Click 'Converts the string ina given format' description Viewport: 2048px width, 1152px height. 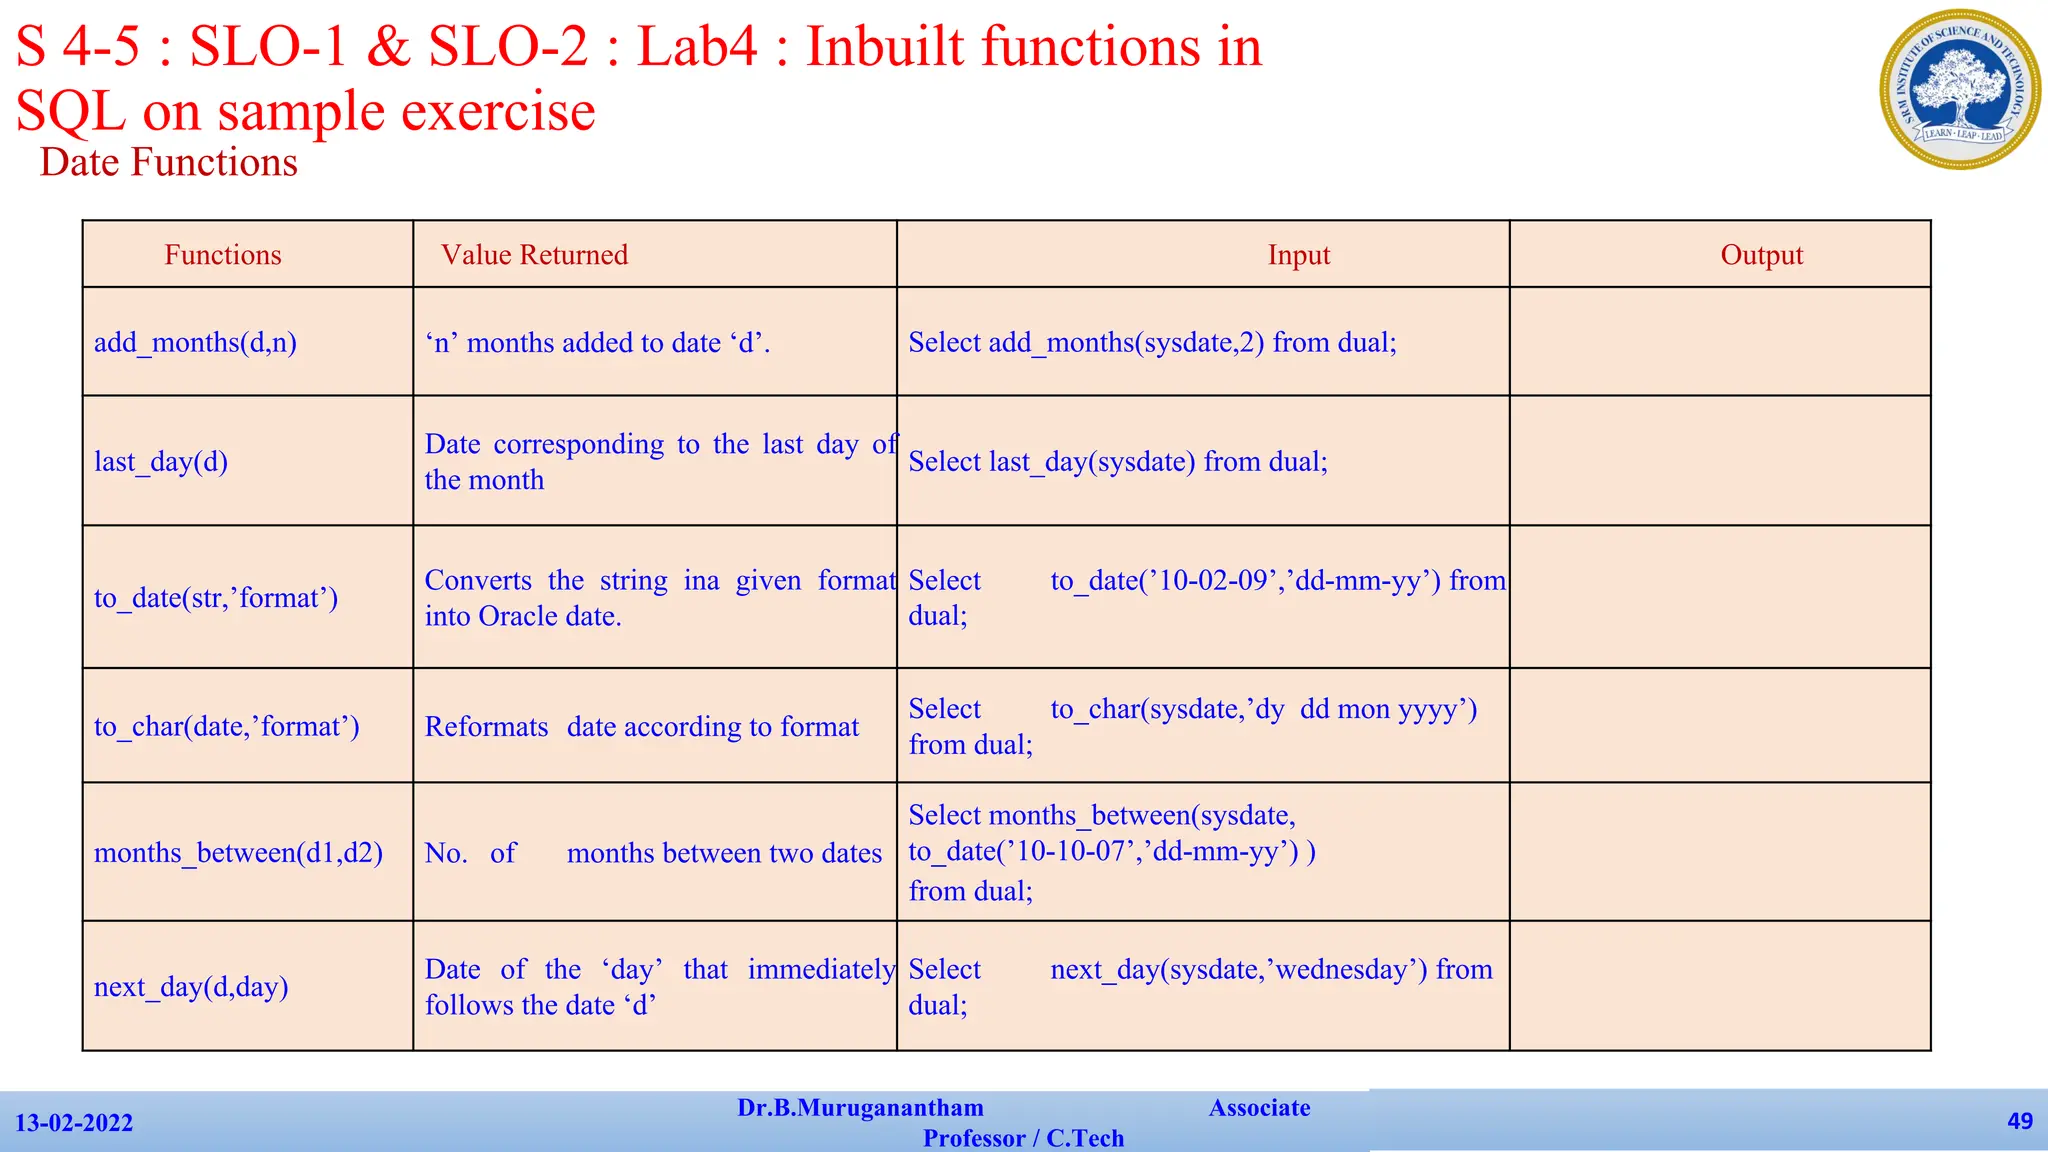pyautogui.click(x=660, y=598)
